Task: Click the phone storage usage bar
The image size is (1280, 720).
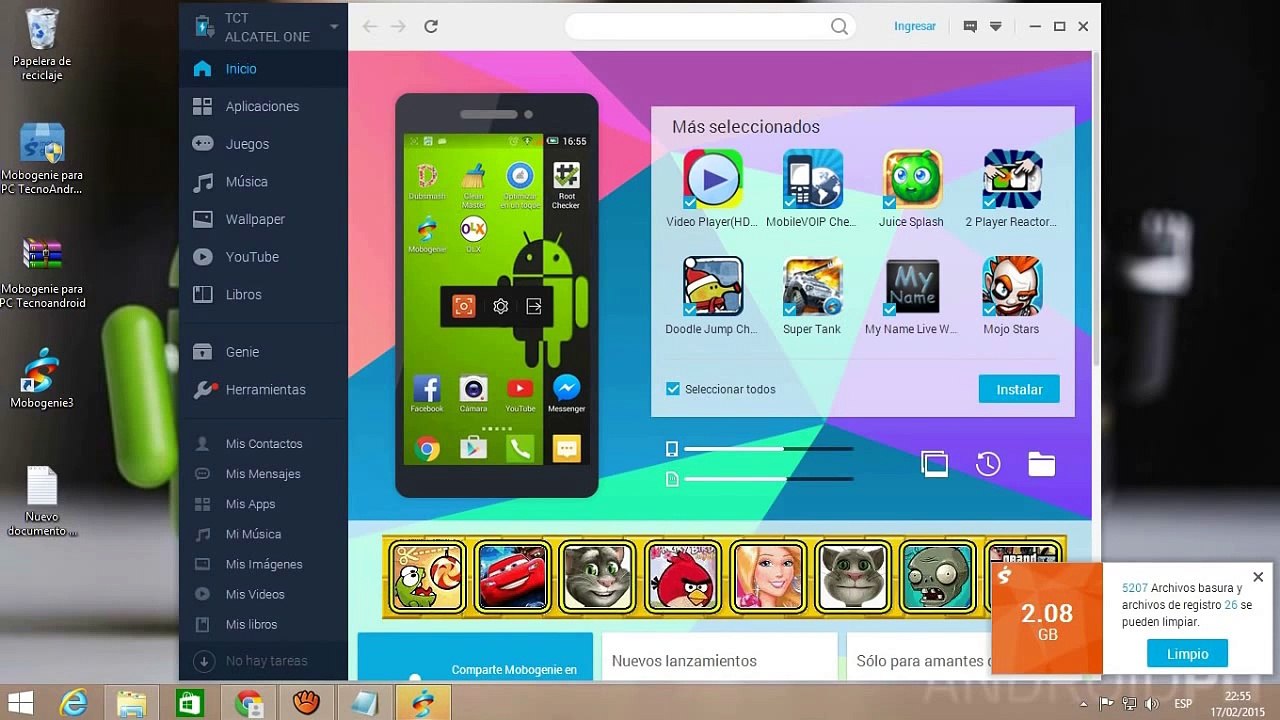Action: click(x=769, y=449)
